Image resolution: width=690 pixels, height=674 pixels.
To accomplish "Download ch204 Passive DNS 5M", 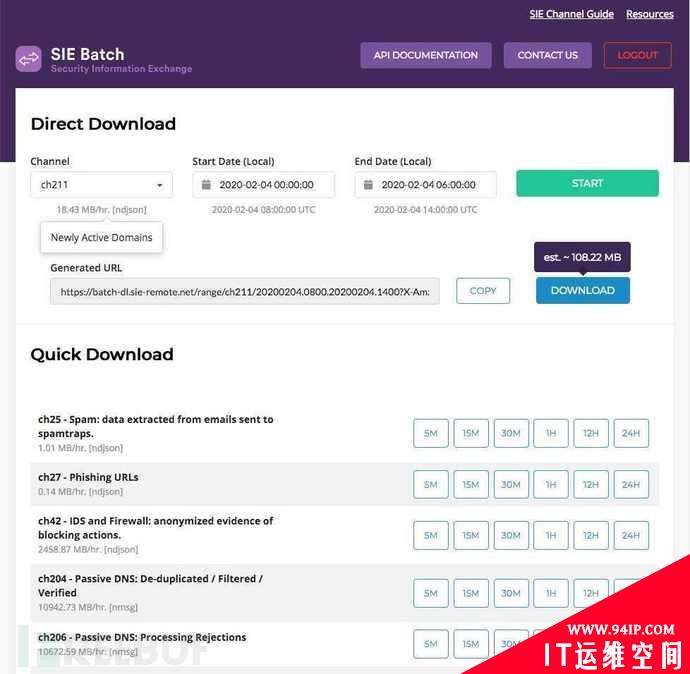I will 431,593.
